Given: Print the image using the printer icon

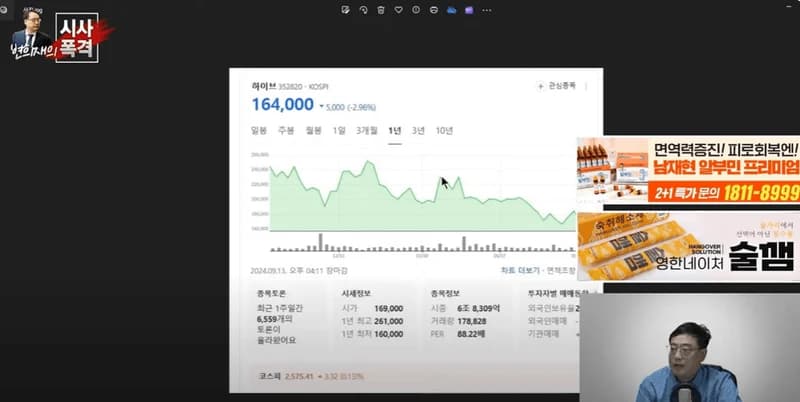Looking at the screenshot, I should tap(434, 10).
